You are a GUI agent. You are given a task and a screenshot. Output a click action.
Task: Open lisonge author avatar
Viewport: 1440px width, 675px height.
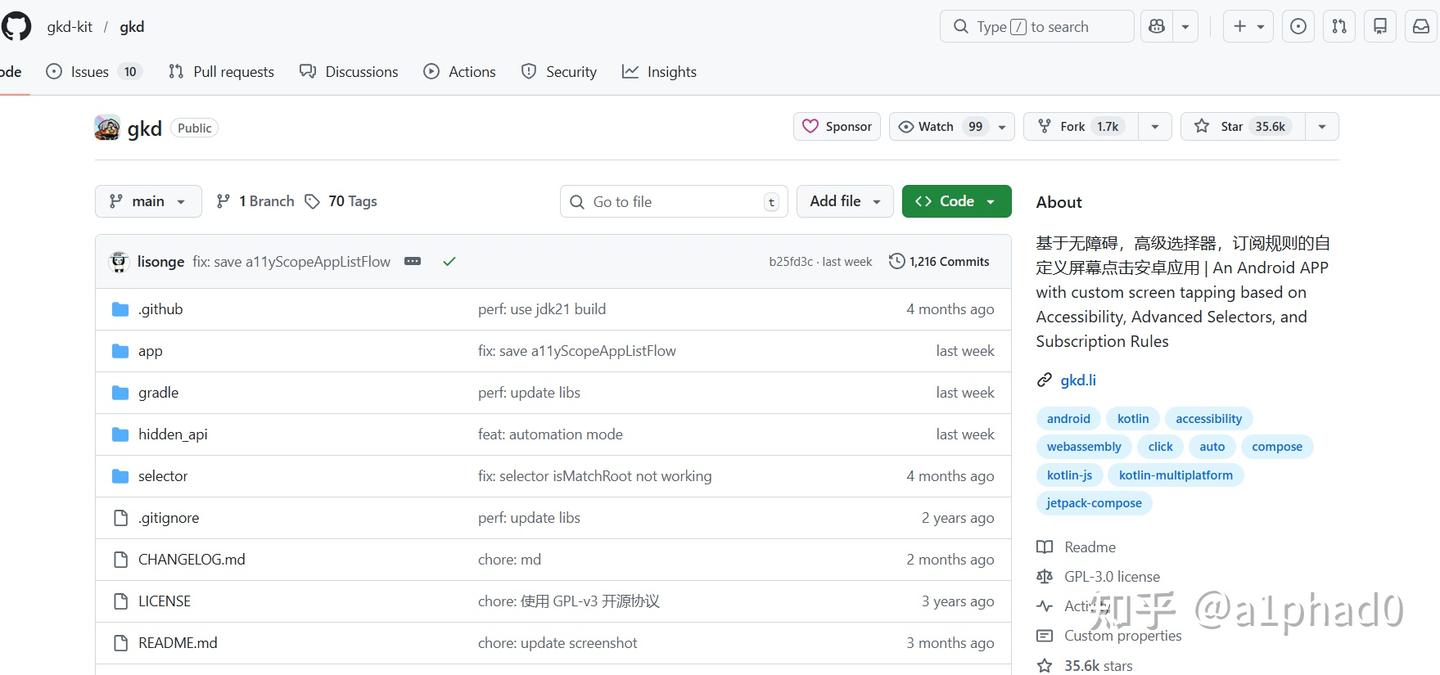click(x=119, y=261)
